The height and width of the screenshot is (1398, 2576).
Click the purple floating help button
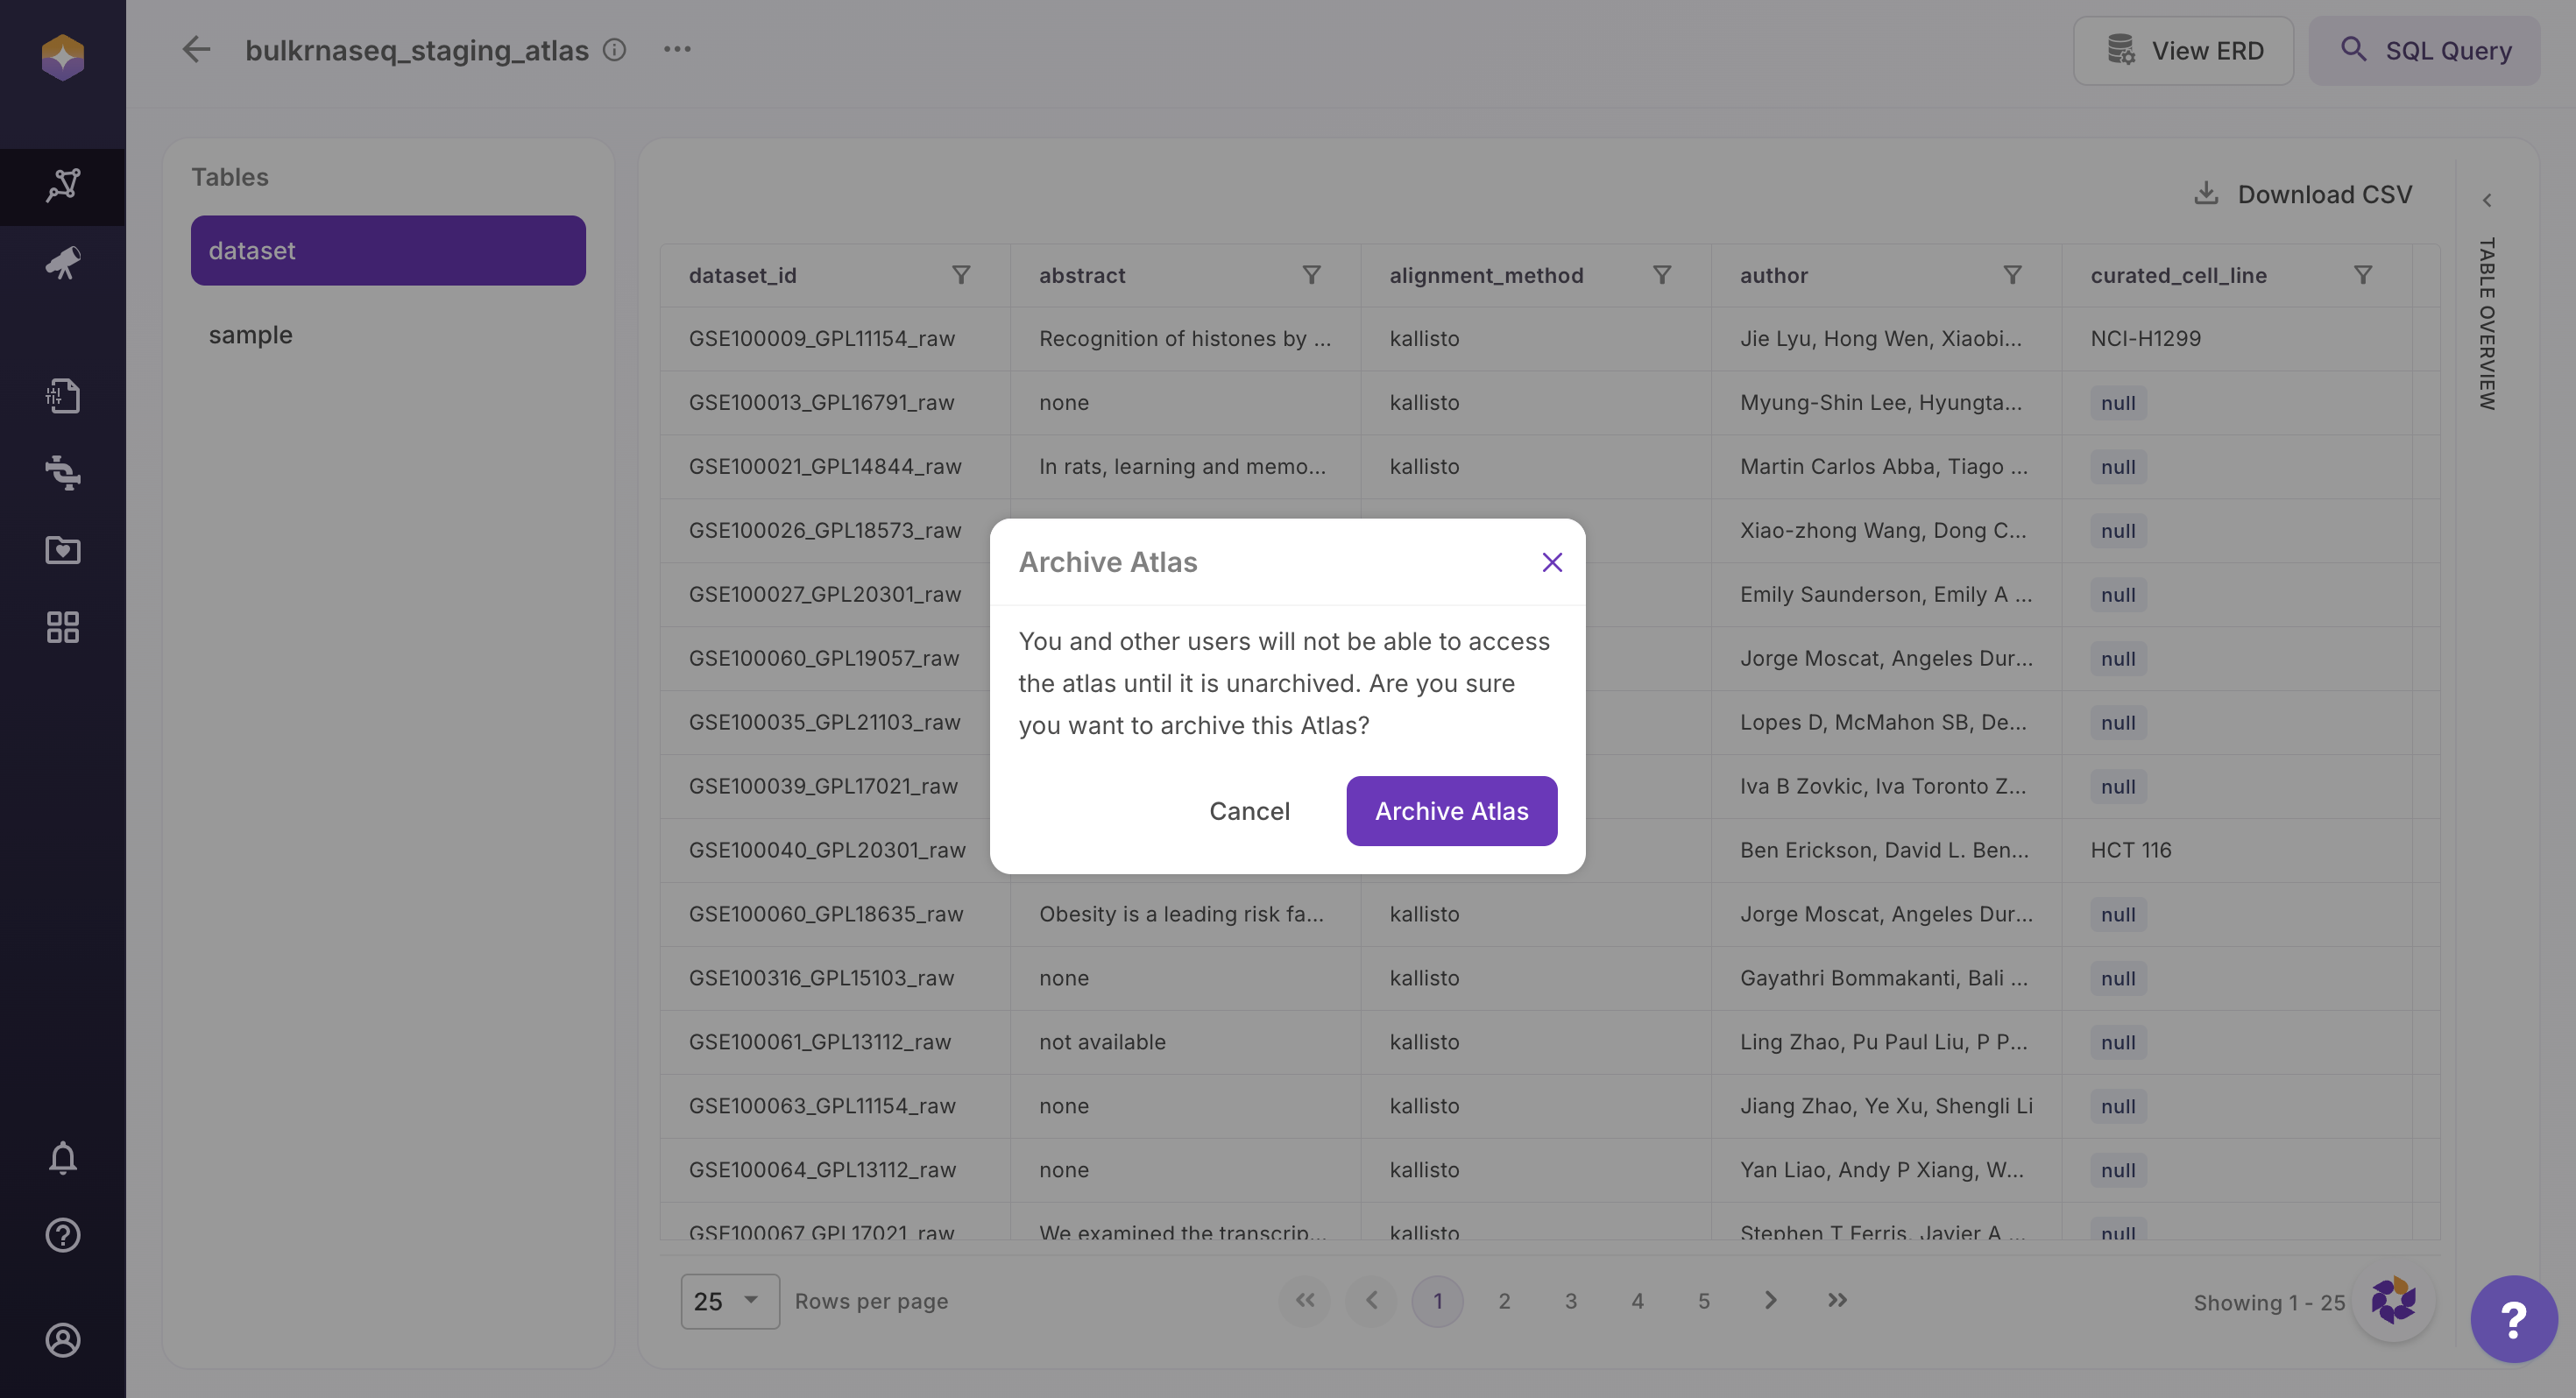[2512, 1318]
